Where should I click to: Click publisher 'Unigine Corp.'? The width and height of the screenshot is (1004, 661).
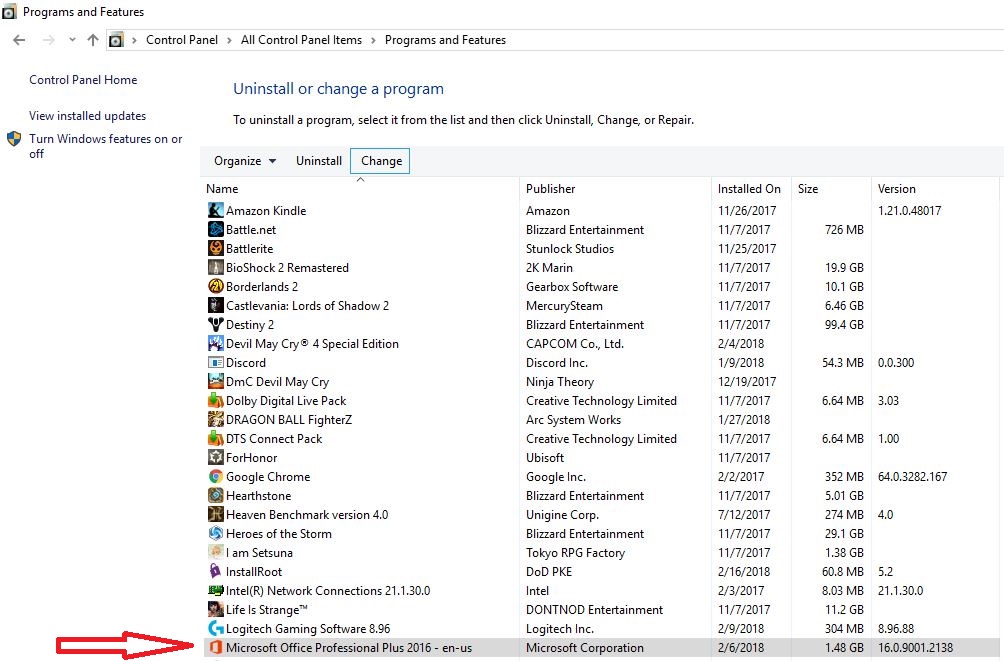pos(562,515)
